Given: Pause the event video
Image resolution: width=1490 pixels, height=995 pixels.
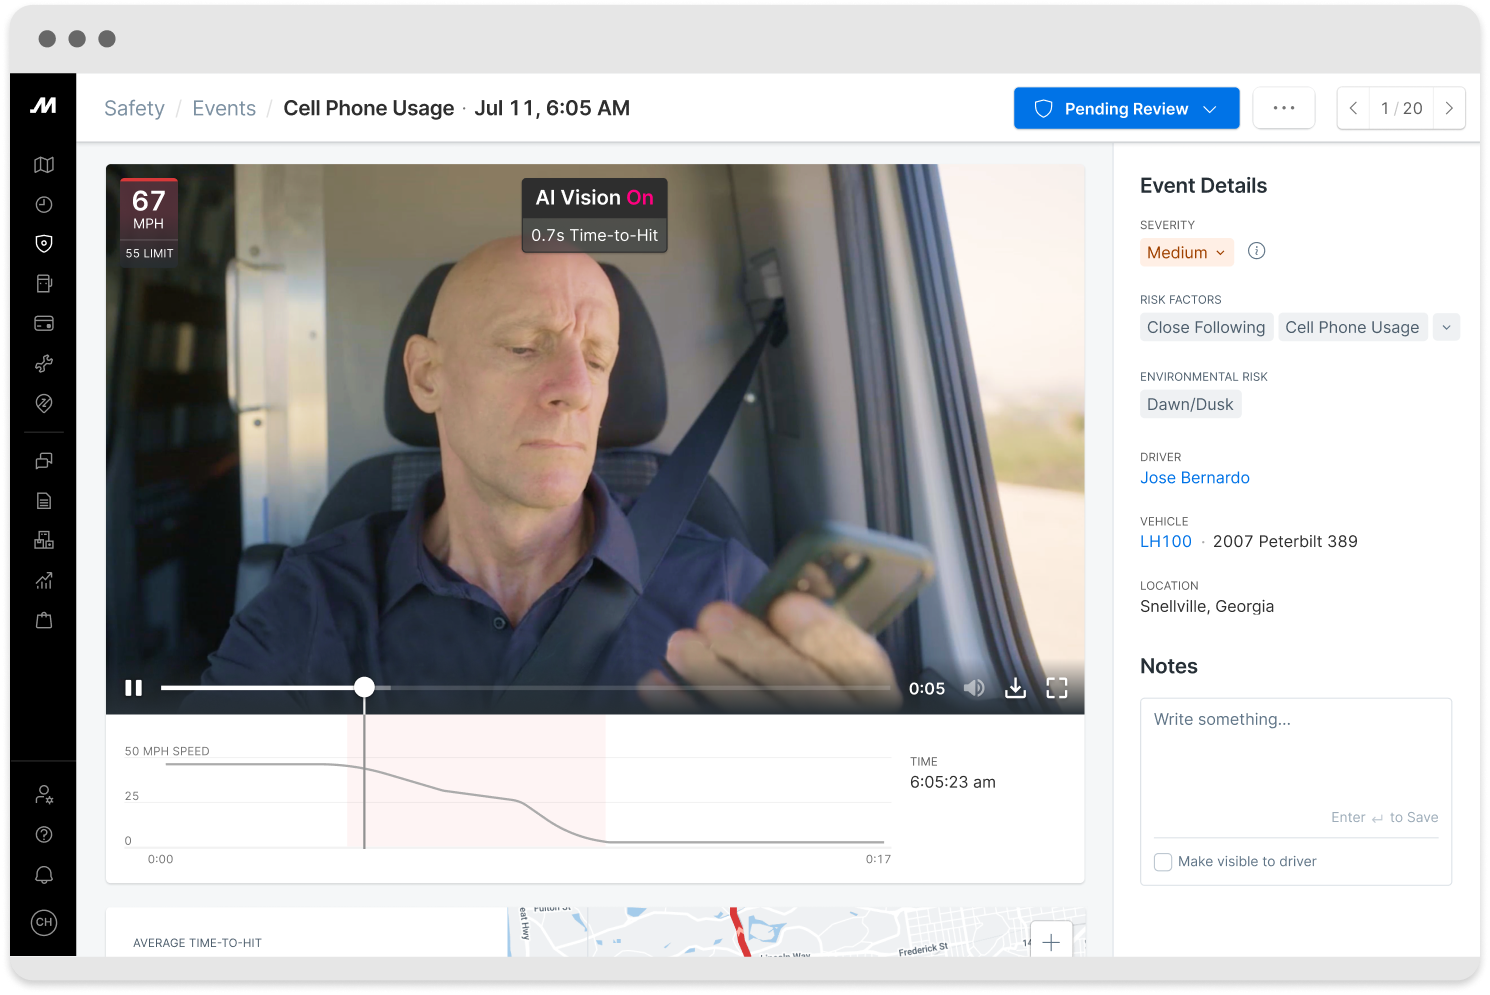Looking at the screenshot, I should pos(133,688).
